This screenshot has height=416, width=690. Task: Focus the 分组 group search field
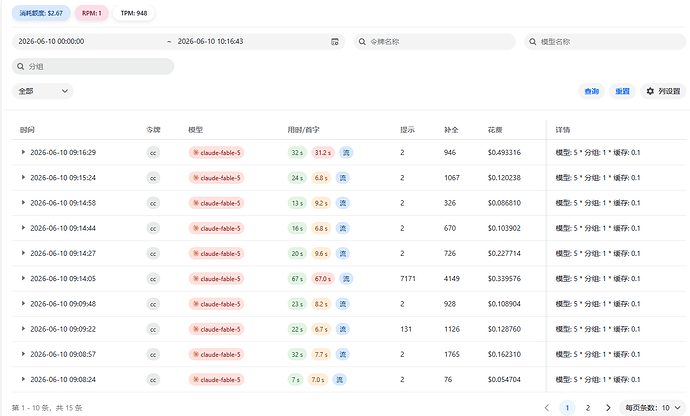93,66
